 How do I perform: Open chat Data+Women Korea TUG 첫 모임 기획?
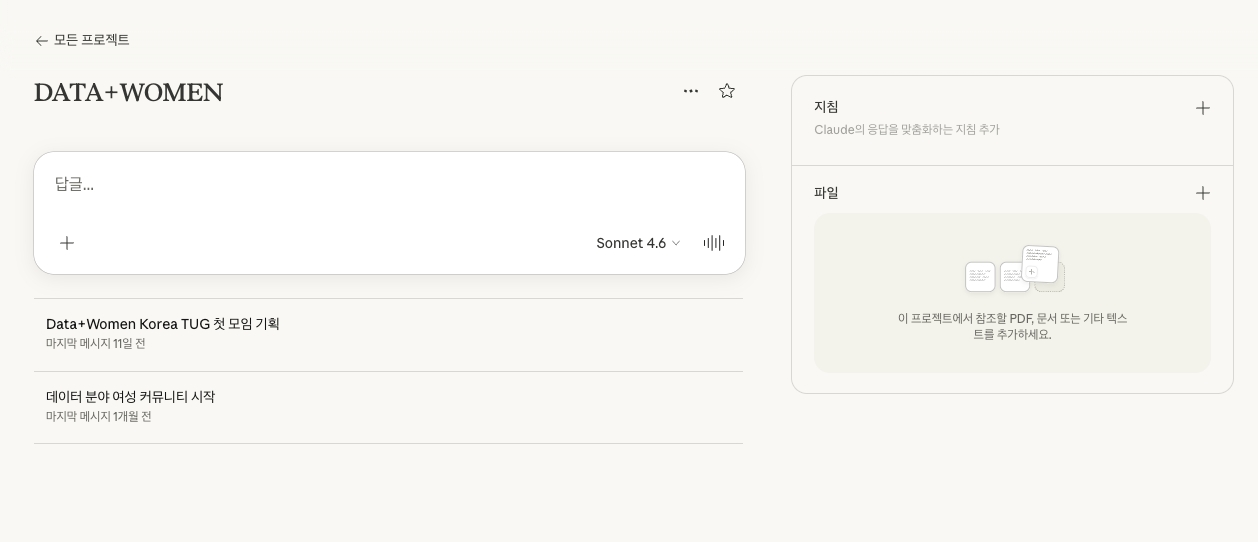(388, 334)
